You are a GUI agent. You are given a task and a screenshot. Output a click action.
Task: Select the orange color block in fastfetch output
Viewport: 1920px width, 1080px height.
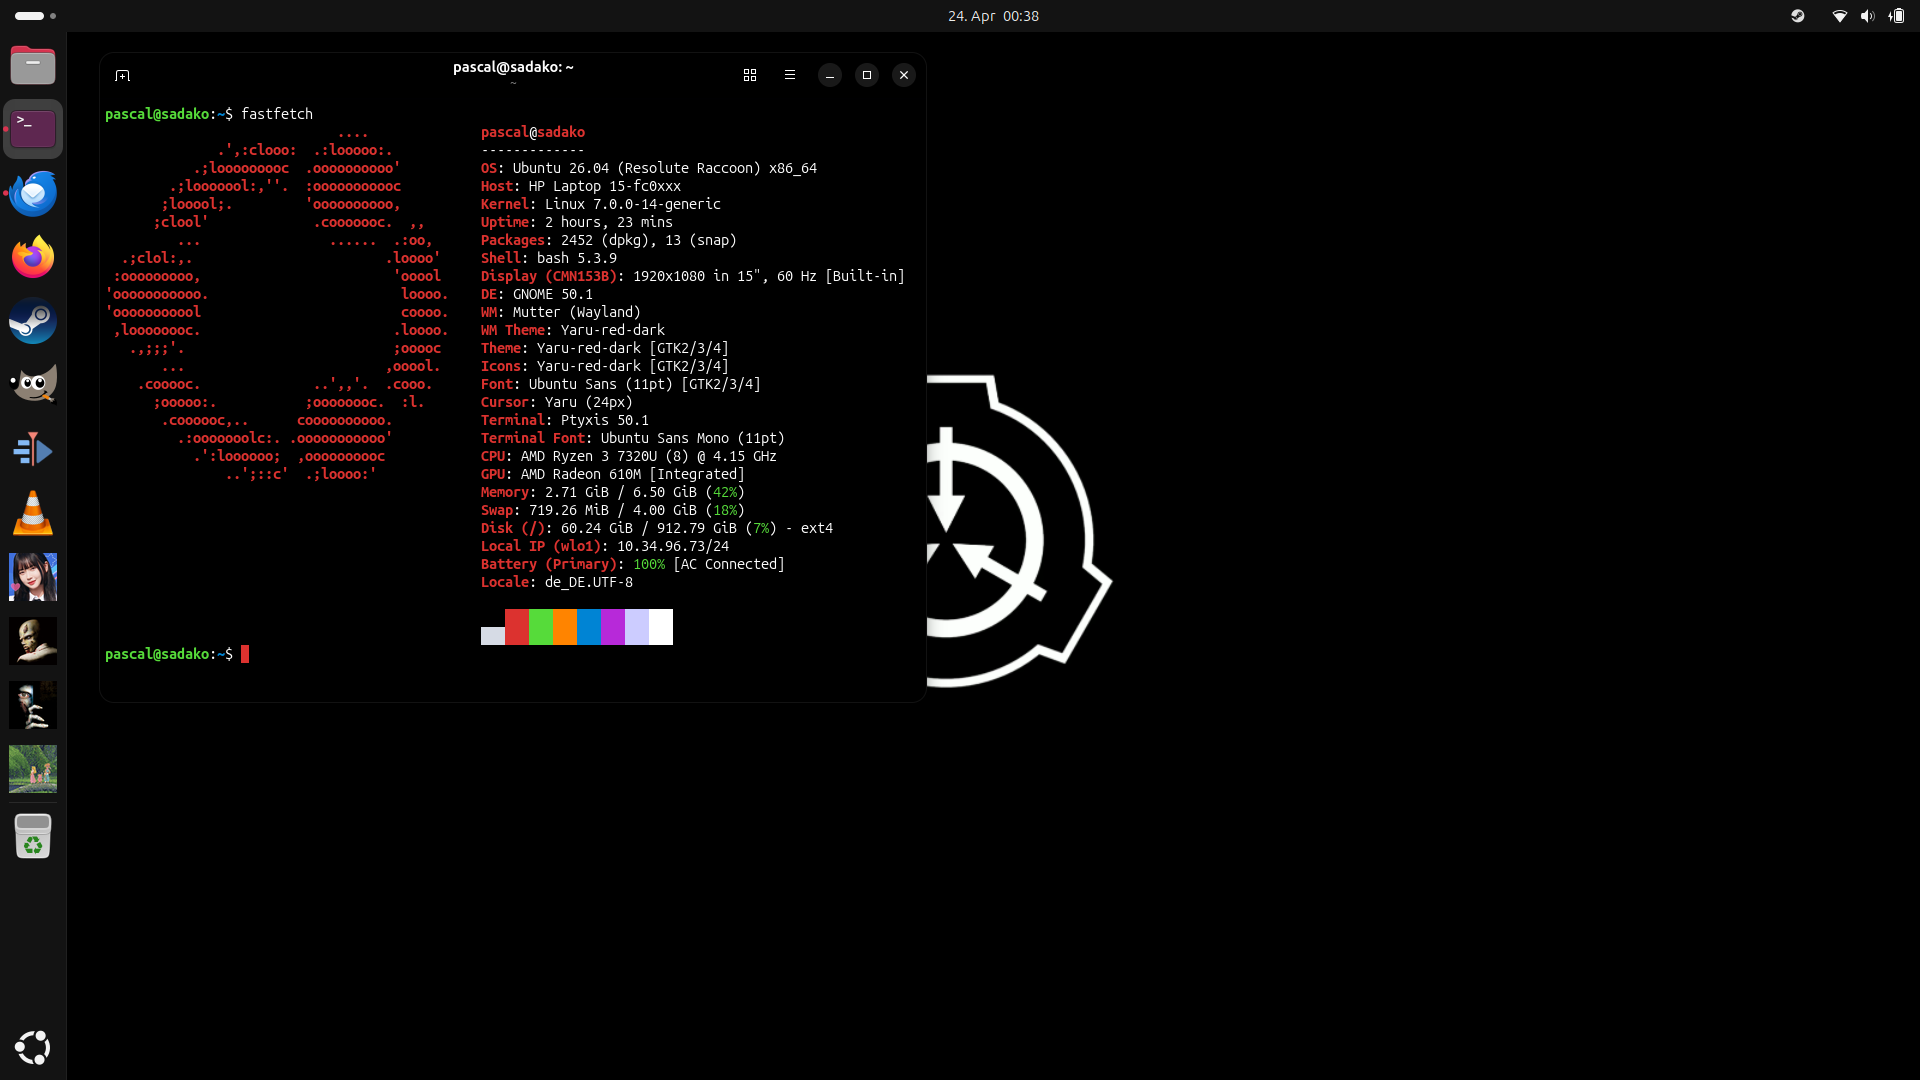click(x=565, y=627)
